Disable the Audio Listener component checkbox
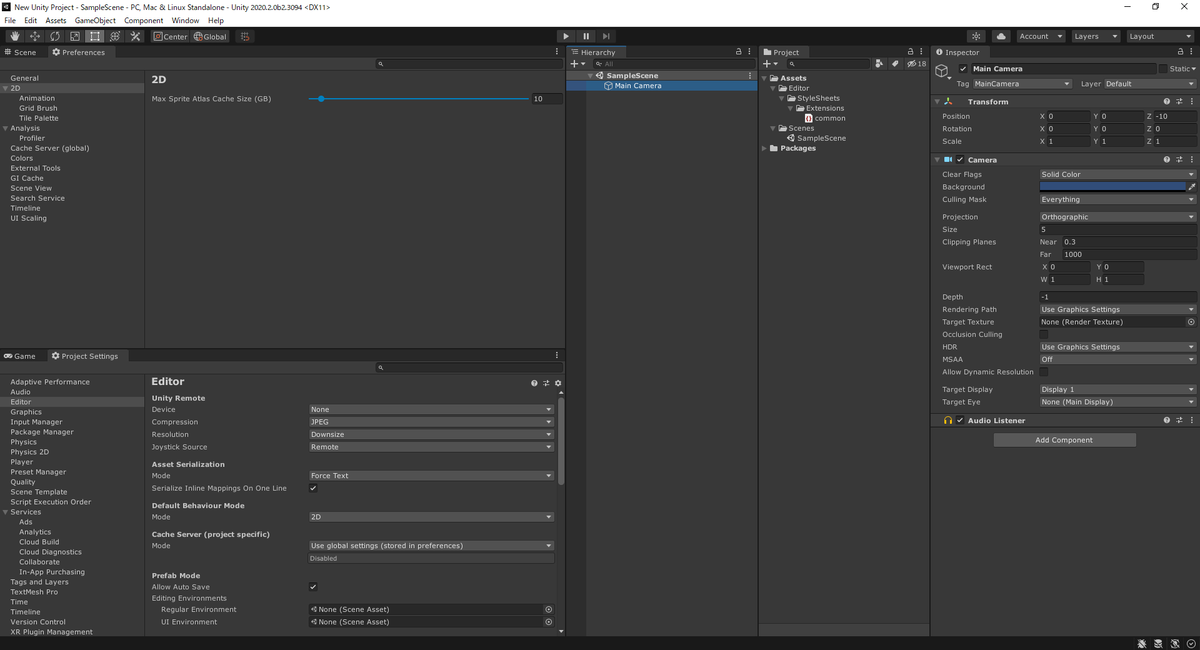The width and height of the screenshot is (1200, 650). click(960, 420)
